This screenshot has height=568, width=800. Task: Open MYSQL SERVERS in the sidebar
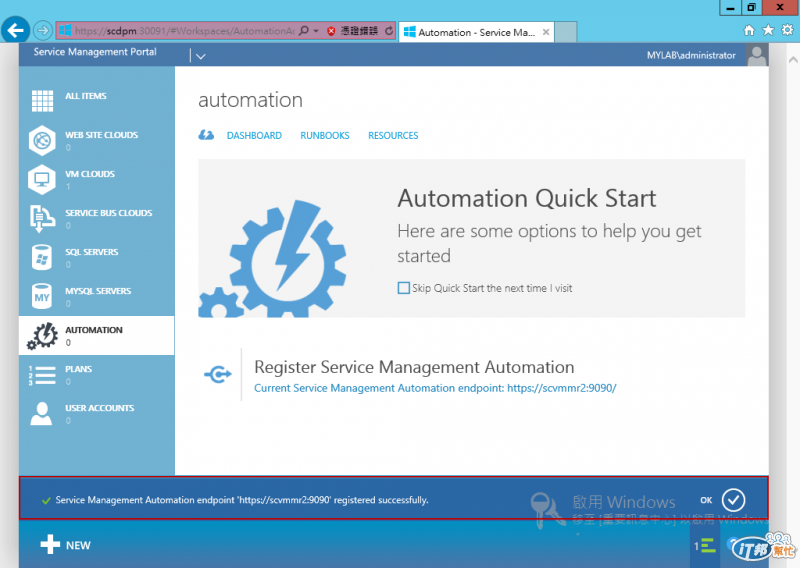(x=98, y=291)
